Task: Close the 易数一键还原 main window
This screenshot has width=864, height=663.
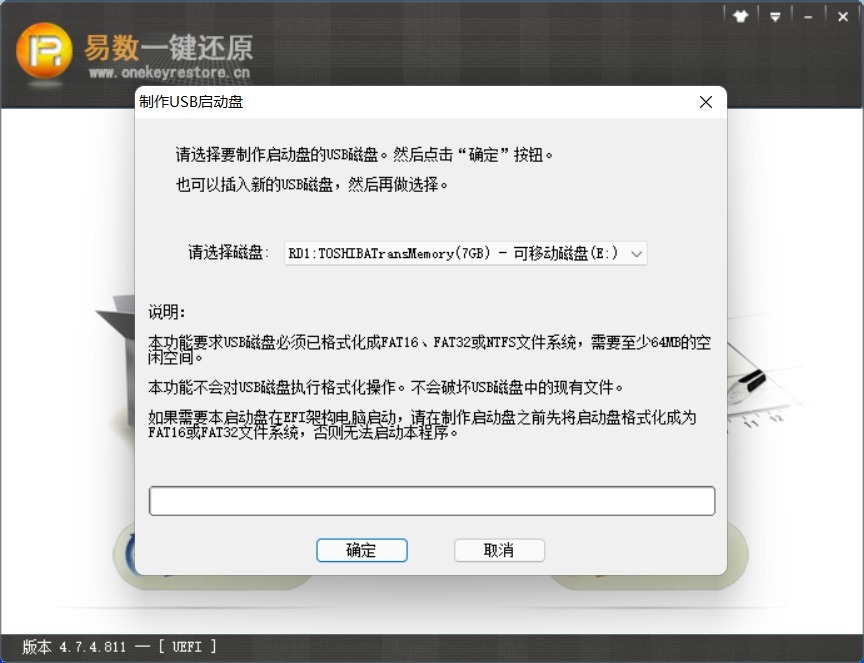Action: click(843, 17)
